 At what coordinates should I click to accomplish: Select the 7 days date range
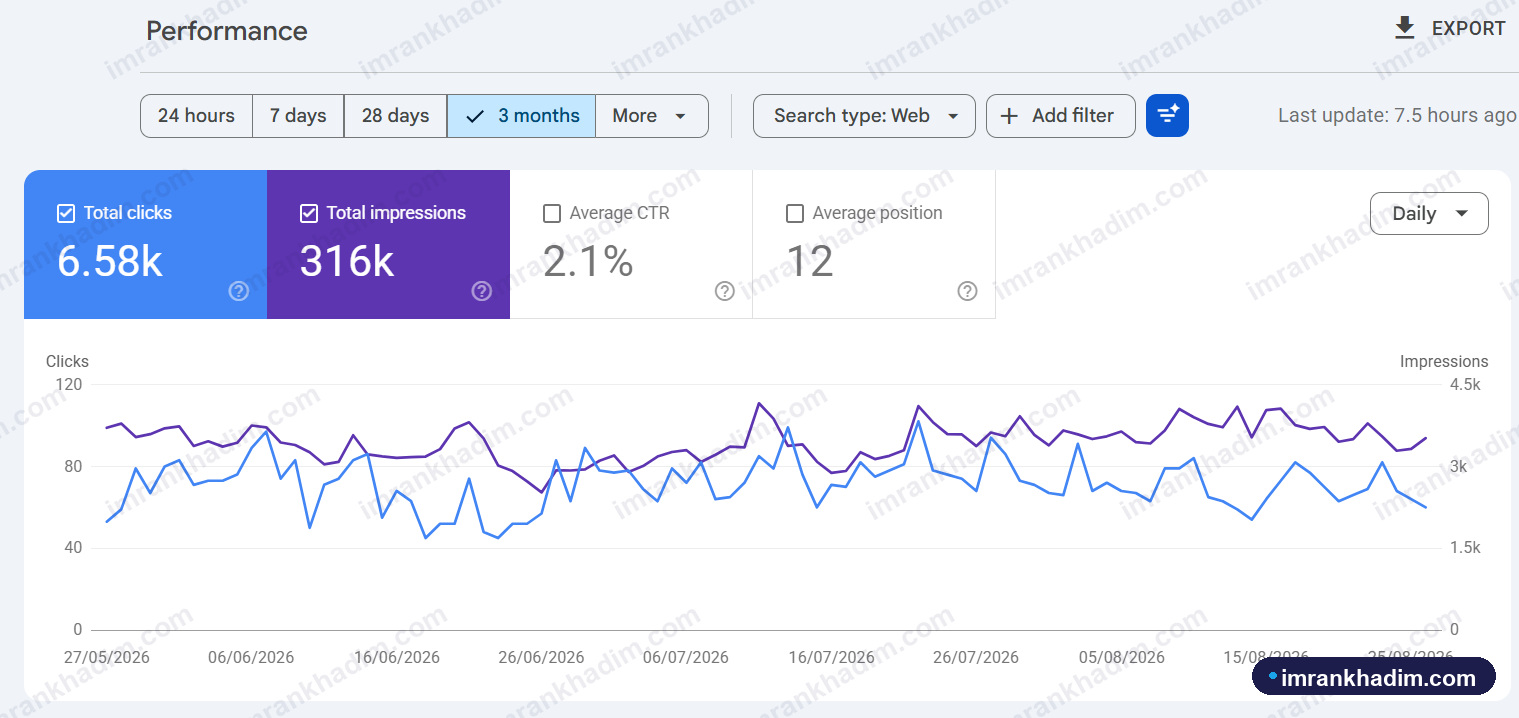tap(298, 116)
